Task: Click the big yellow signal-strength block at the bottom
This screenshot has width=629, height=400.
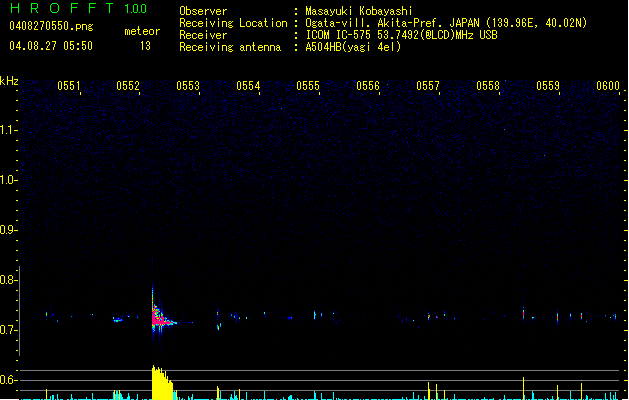Action: [x=162, y=383]
